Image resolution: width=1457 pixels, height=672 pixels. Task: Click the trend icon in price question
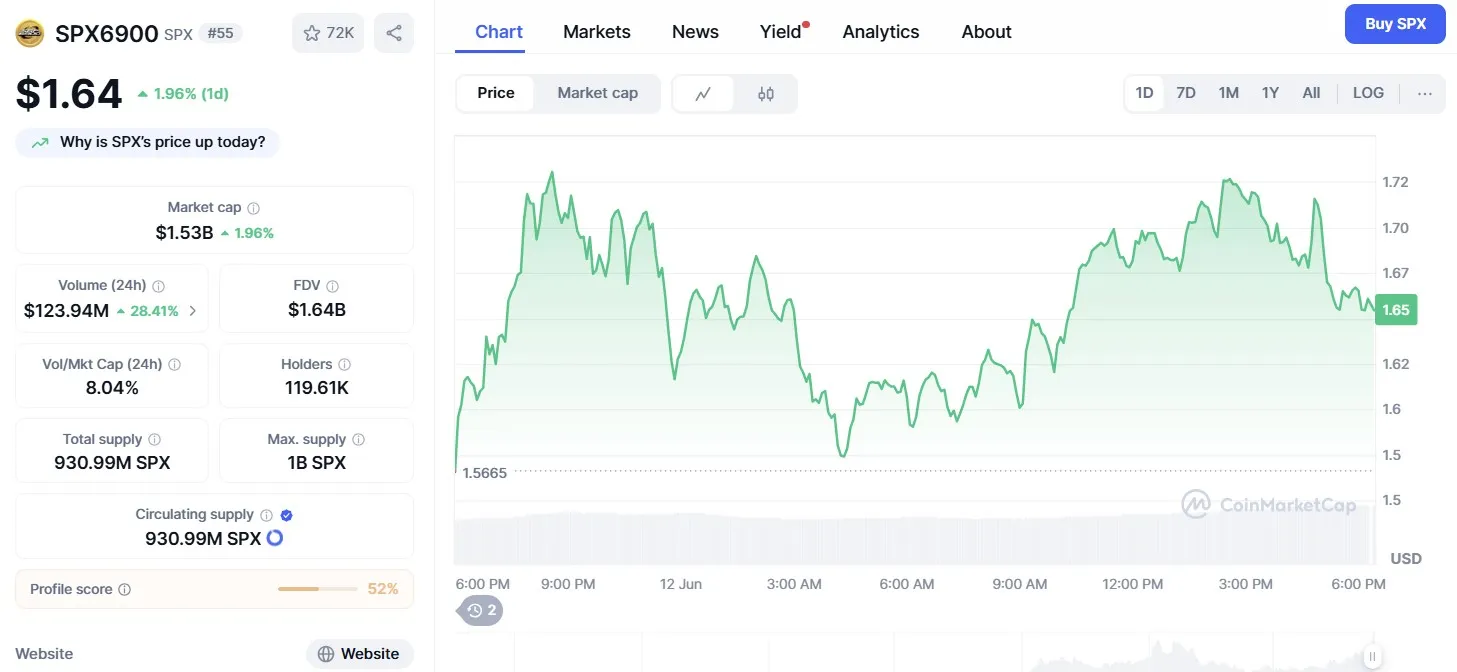(x=40, y=143)
